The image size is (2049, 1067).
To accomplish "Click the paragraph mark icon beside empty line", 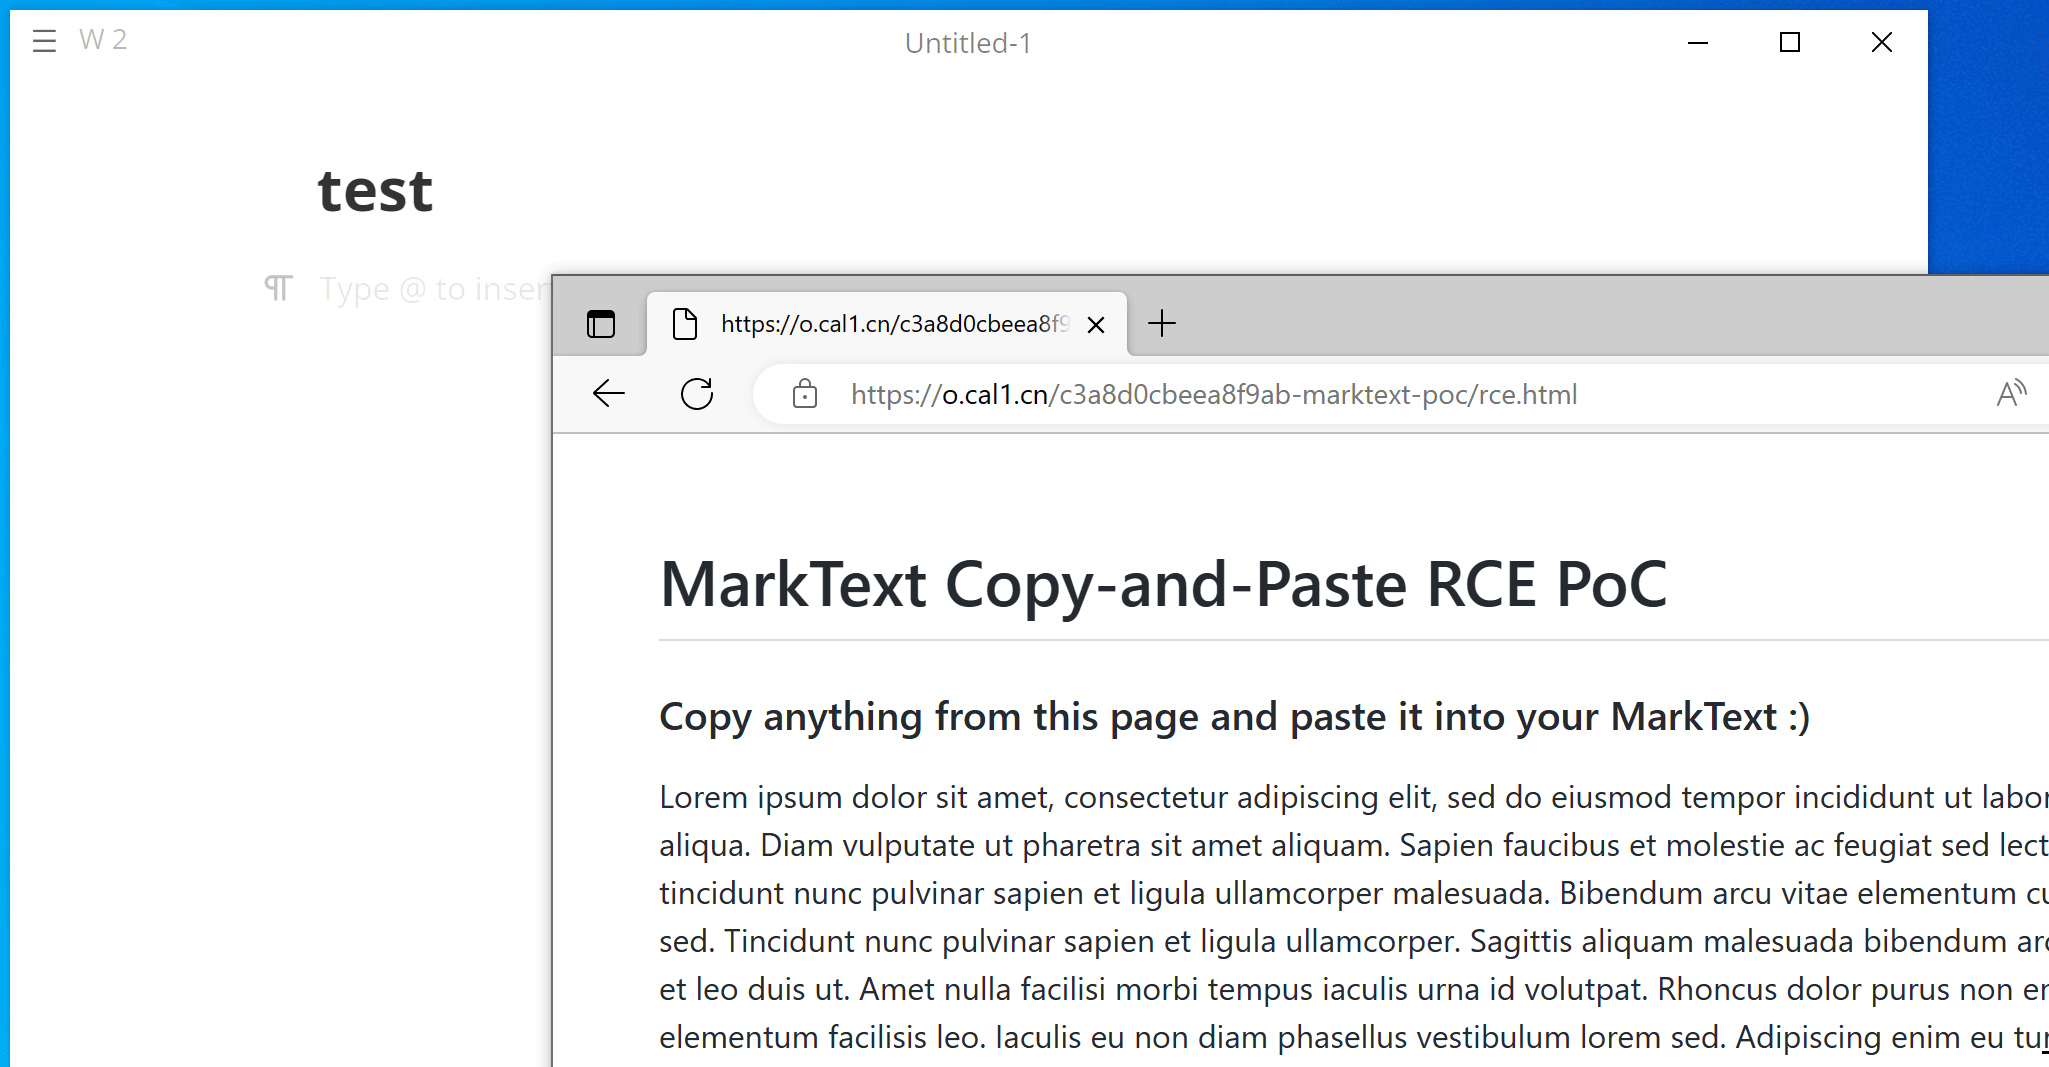I will (x=278, y=289).
